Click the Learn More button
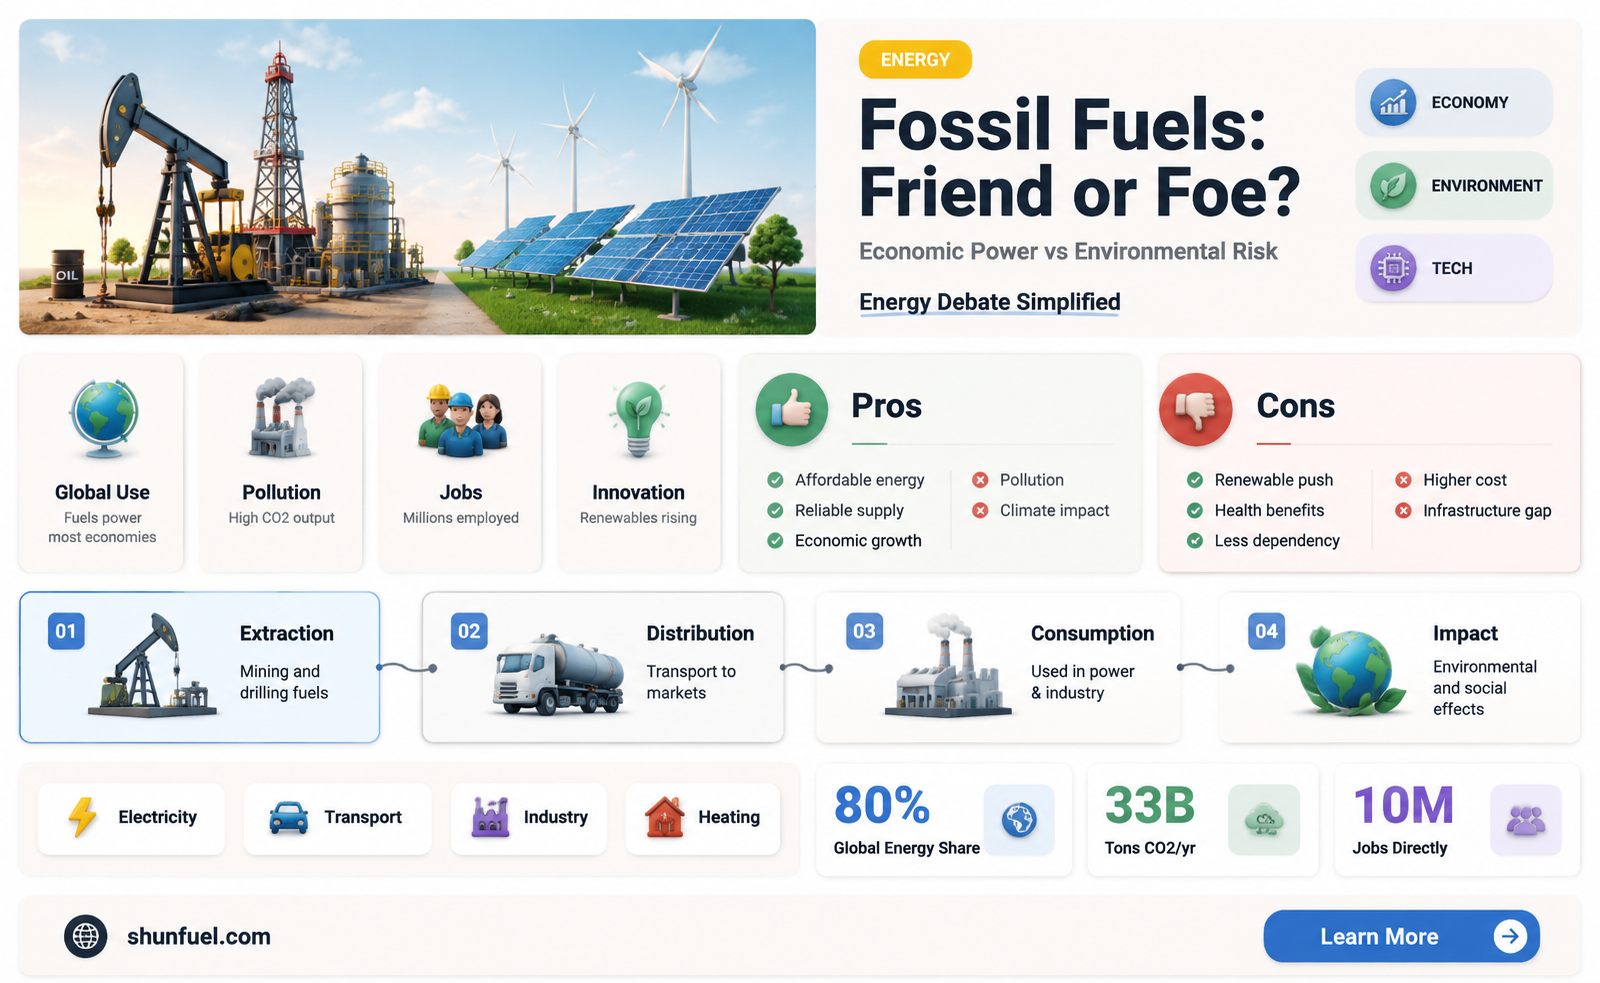1600x983 pixels. click(x=1401, y=936)
